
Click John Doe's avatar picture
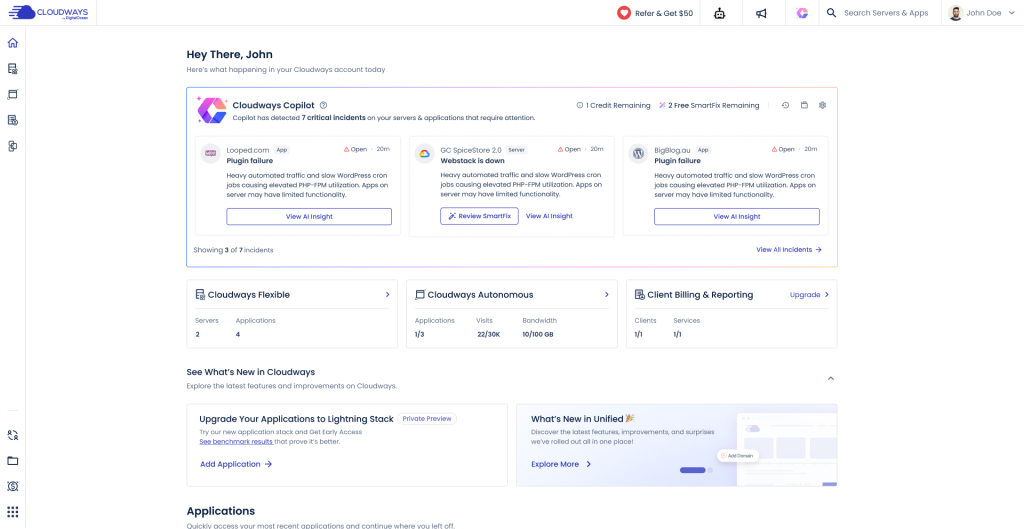point(955,13)
